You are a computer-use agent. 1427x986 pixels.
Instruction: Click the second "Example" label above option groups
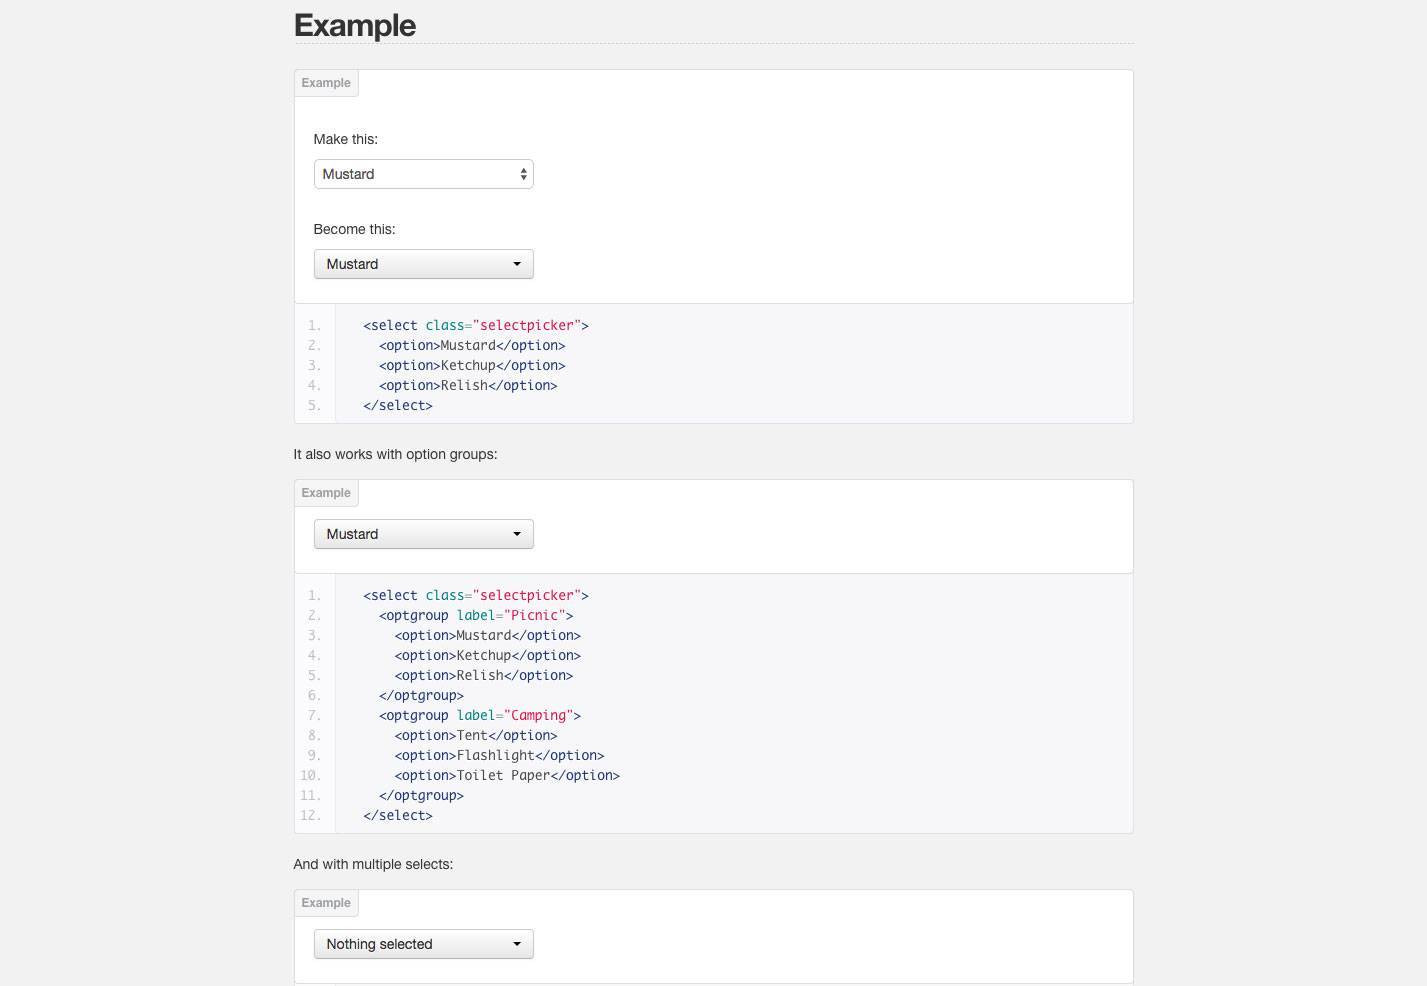tap(326, 493)
